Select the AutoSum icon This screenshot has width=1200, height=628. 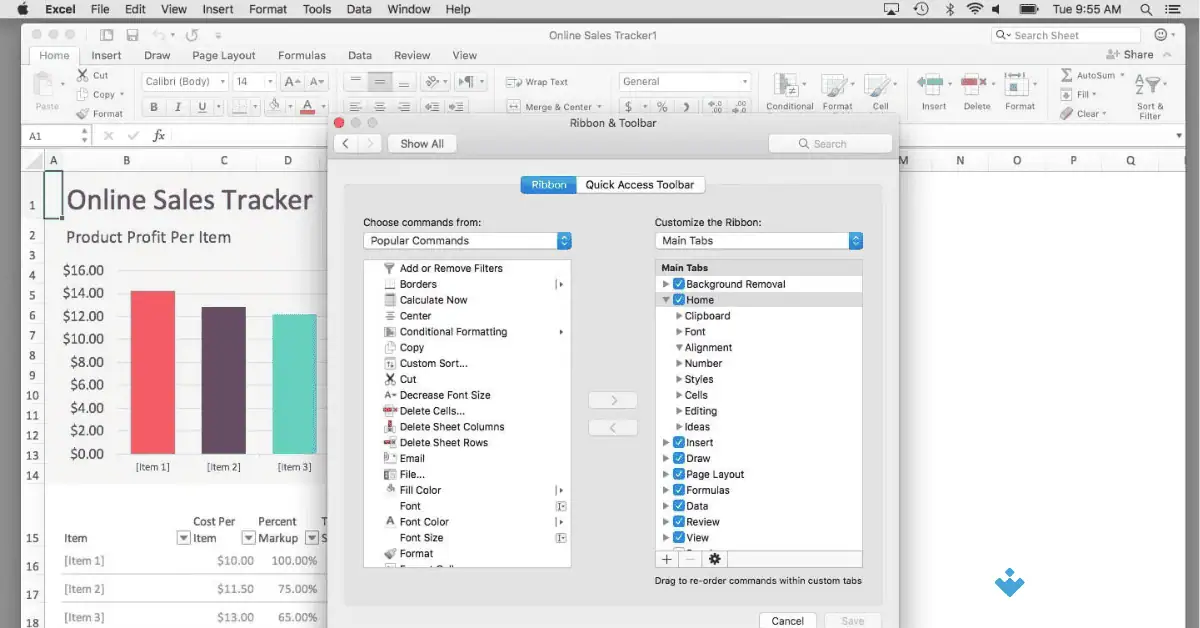coord(1066,76)
